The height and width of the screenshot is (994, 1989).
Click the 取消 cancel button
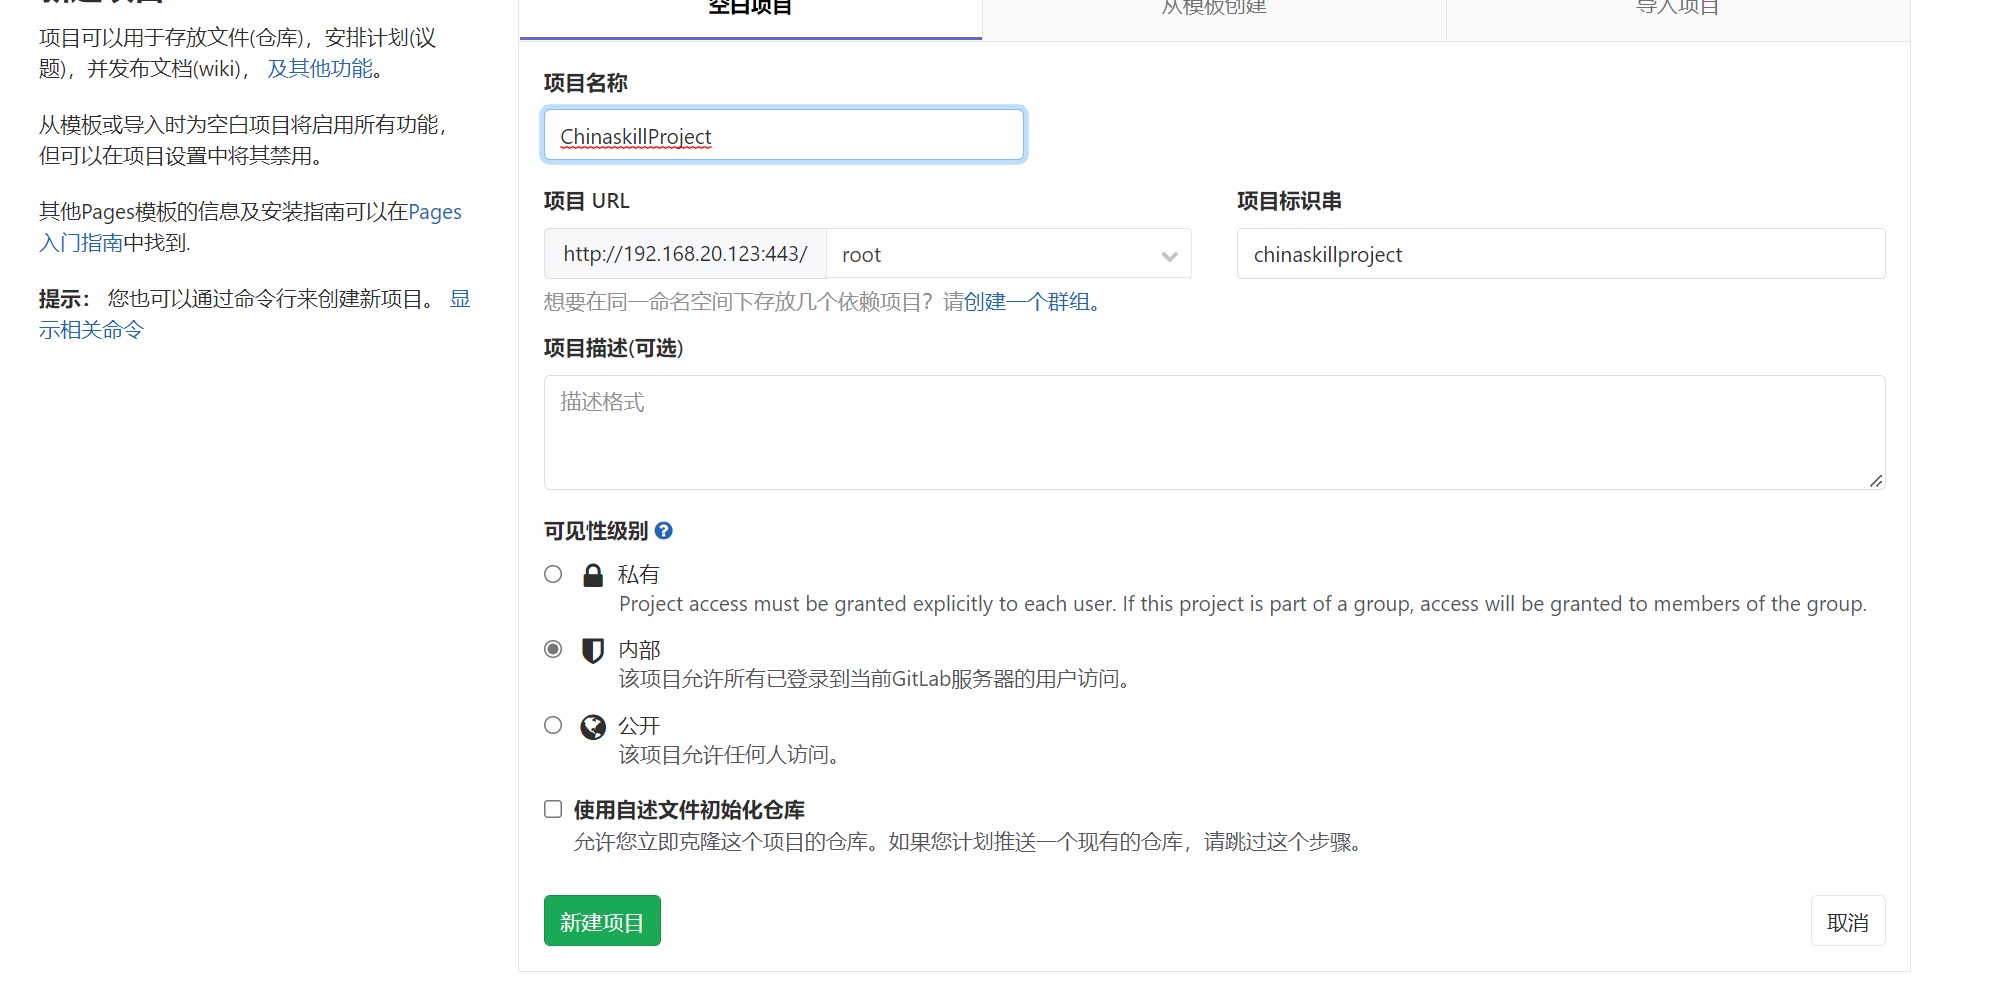click(1847, 922)
